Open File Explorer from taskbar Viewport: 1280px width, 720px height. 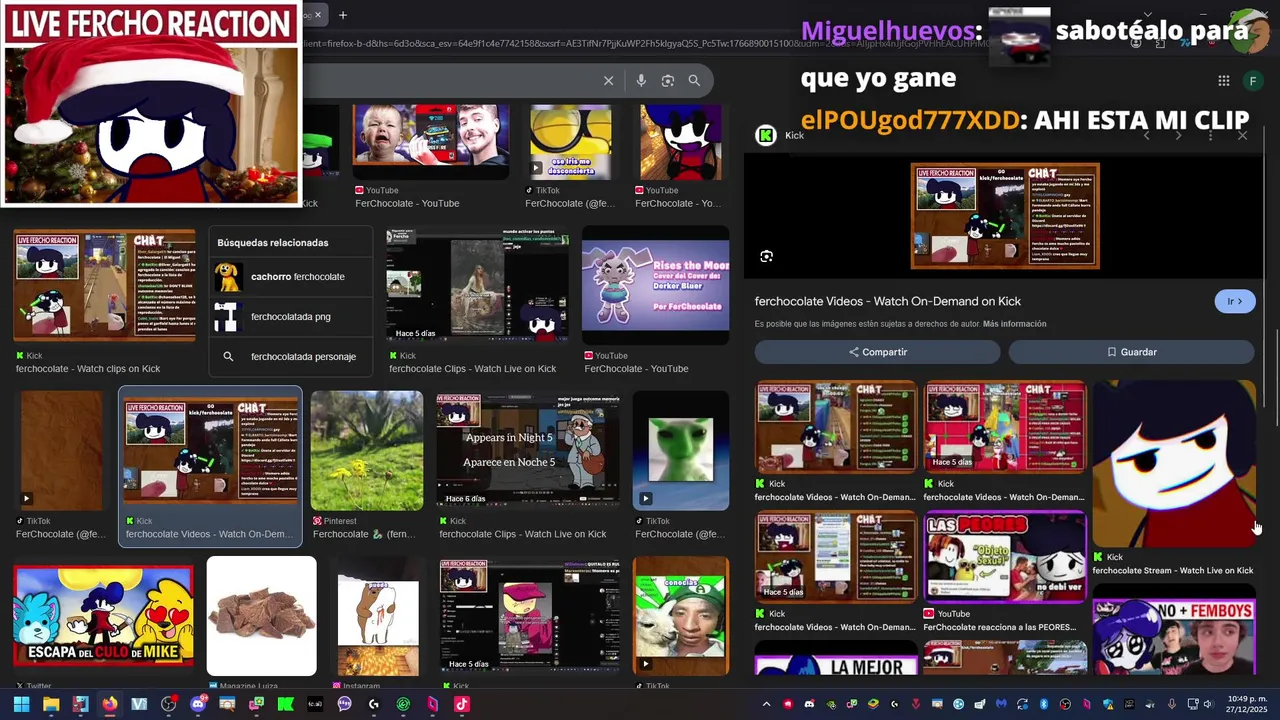(x=51, y=704)
